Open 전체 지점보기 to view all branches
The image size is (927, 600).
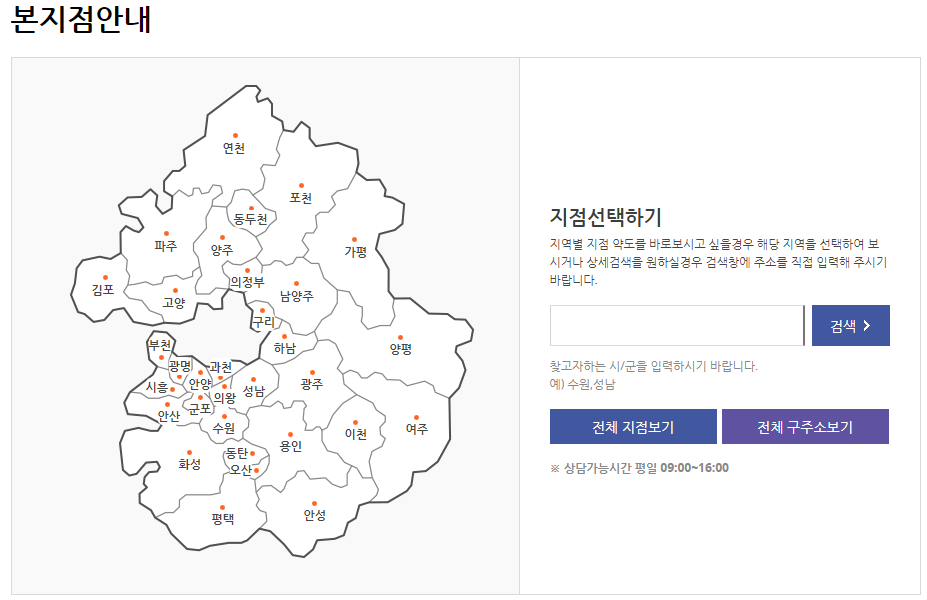click(x=632, y=425)
